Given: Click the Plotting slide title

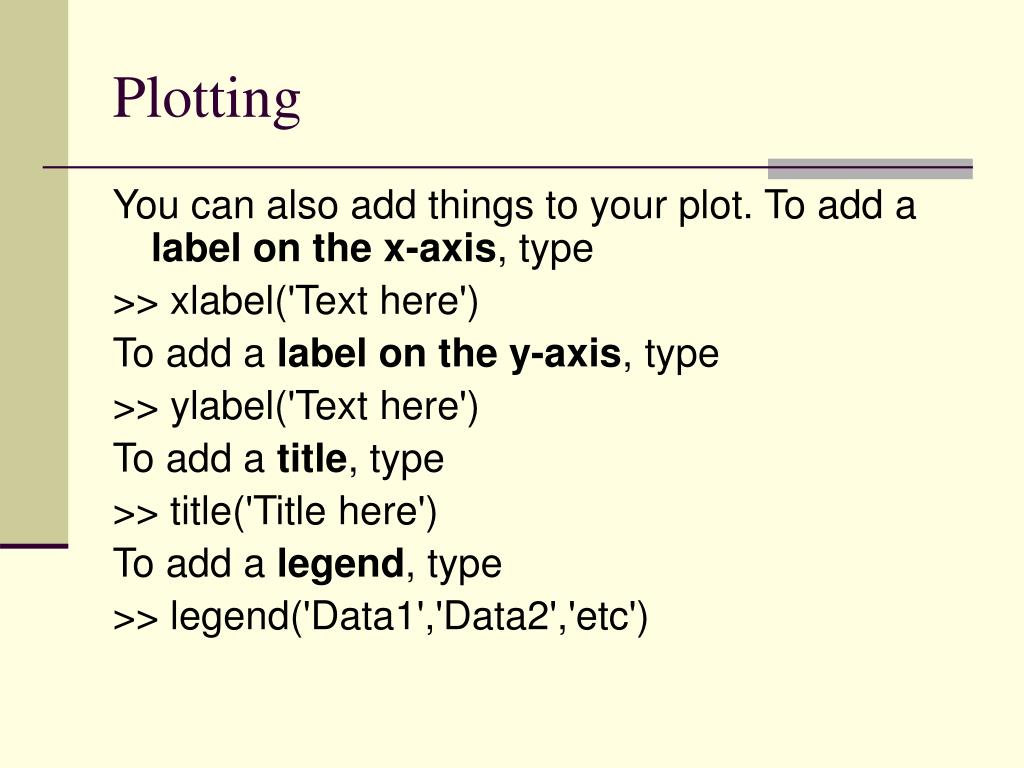Looking at the screenshot, I should click(x=206, y=100).
